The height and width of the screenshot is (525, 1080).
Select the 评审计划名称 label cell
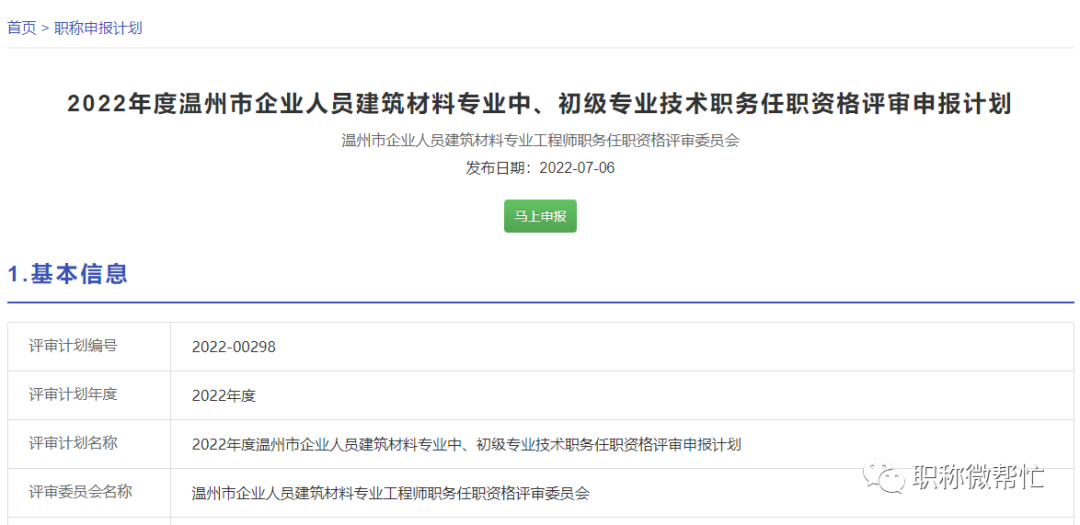coord(90,444)
